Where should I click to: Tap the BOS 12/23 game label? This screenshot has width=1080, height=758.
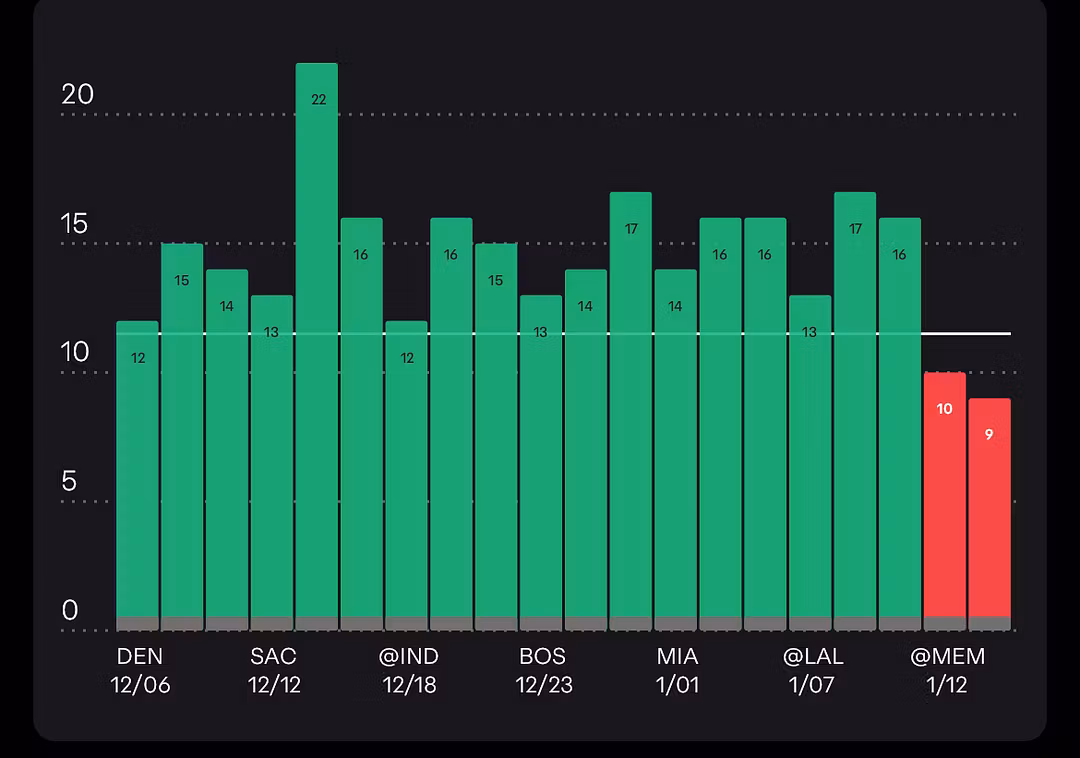(x=542, y=671)
